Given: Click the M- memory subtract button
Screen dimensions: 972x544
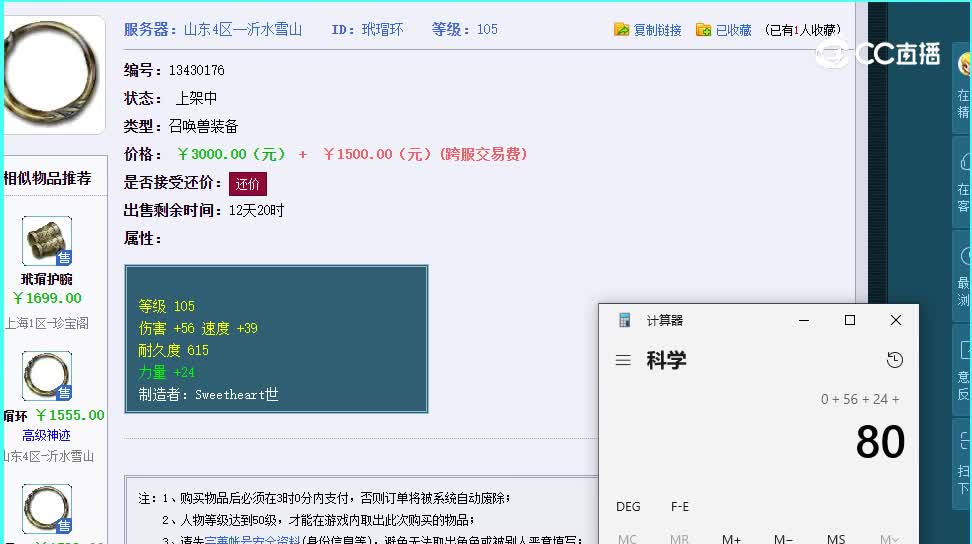Looking at the screenshot, I should coord(784,540).
